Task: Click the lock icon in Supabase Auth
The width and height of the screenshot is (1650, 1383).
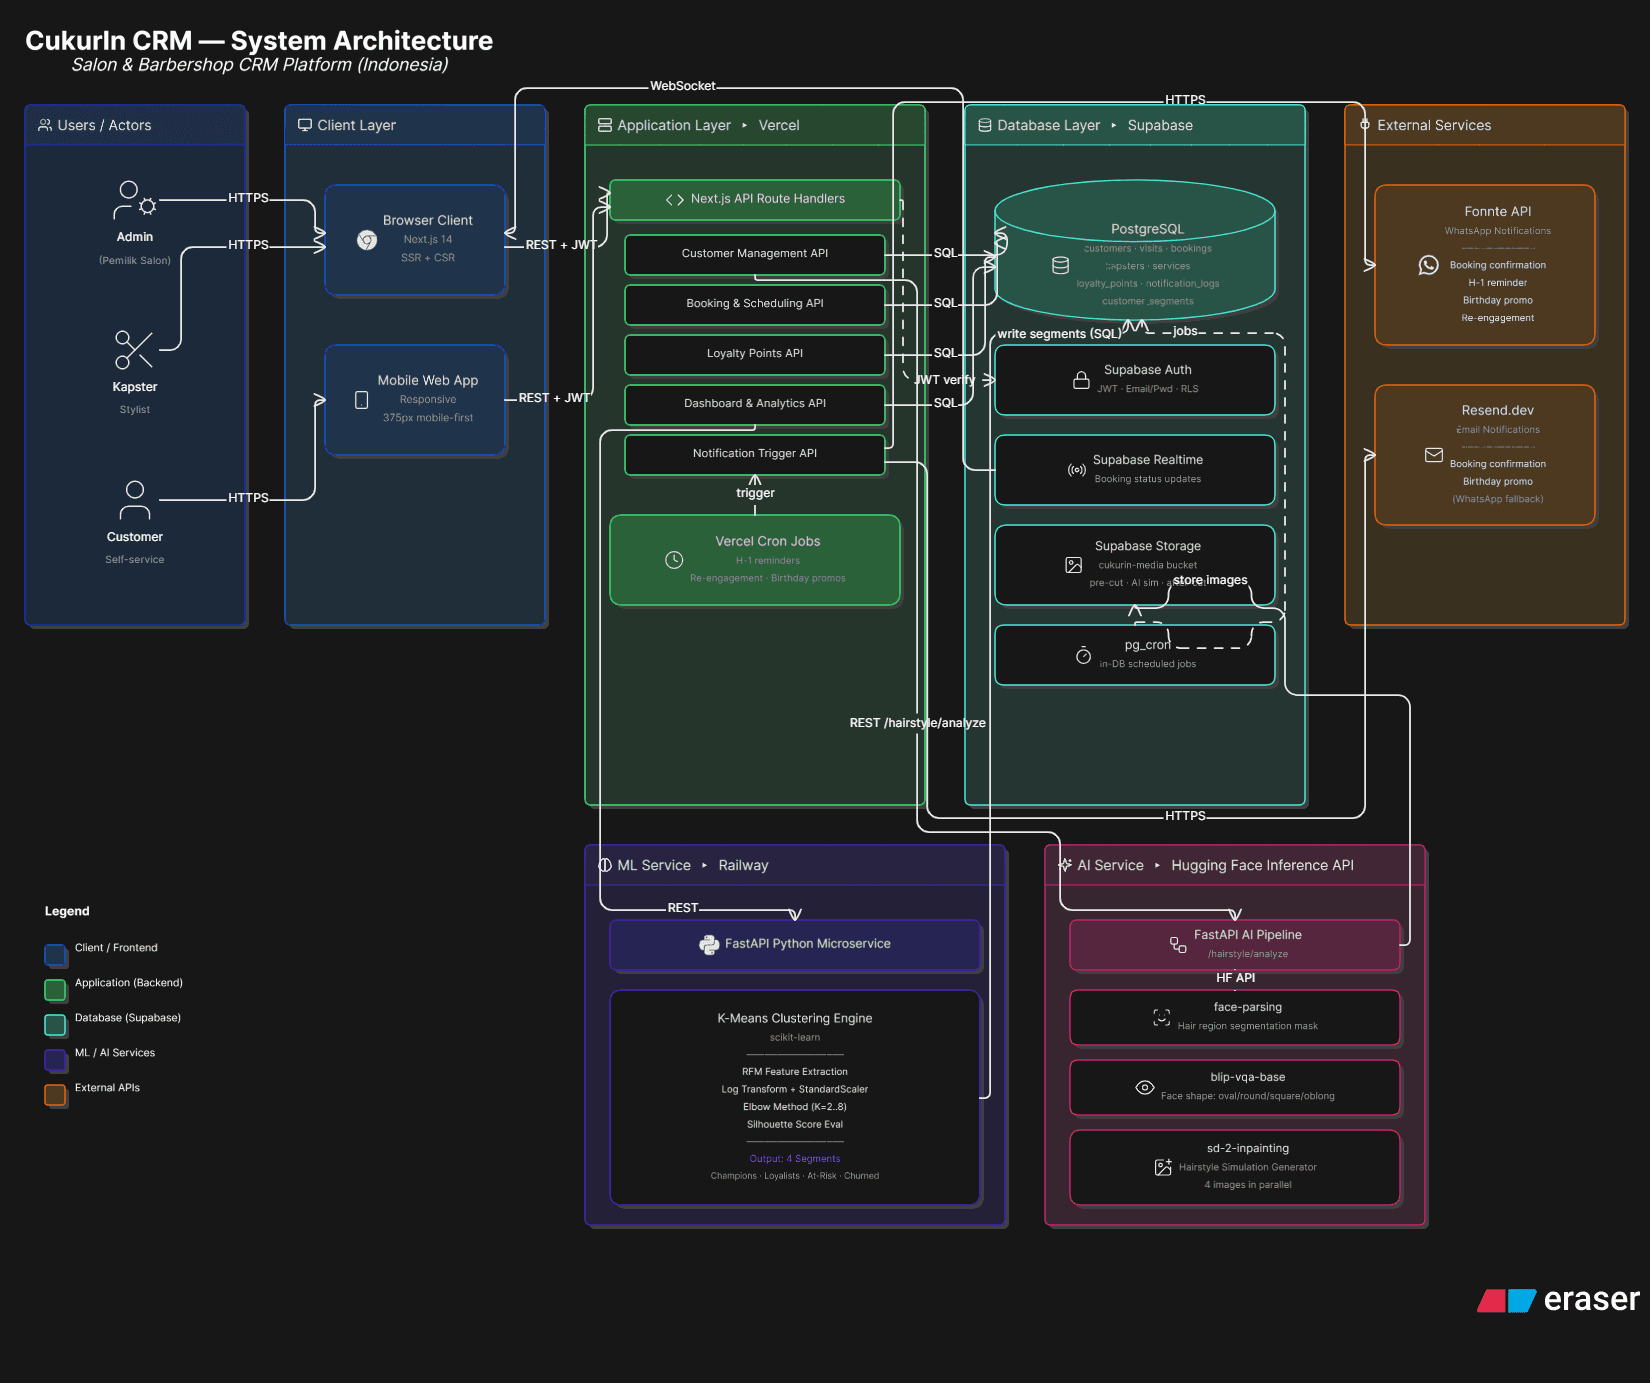Action: point(1081,380)
